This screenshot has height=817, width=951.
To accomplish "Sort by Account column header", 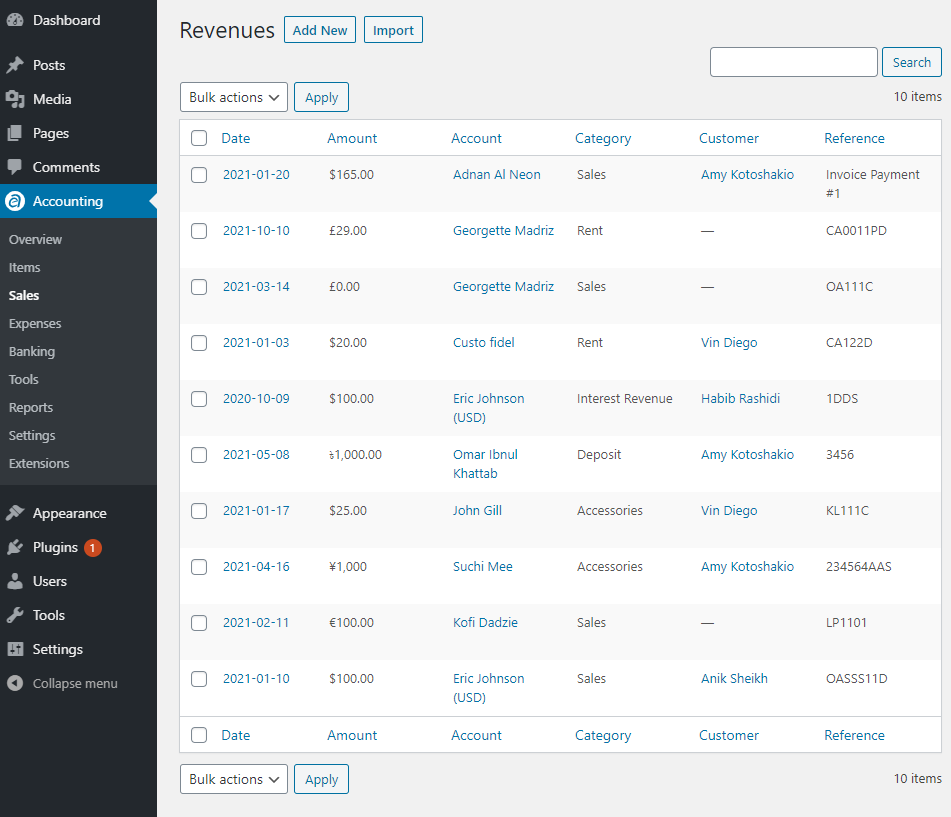I will pyautogui.click(x=476, y=138).
